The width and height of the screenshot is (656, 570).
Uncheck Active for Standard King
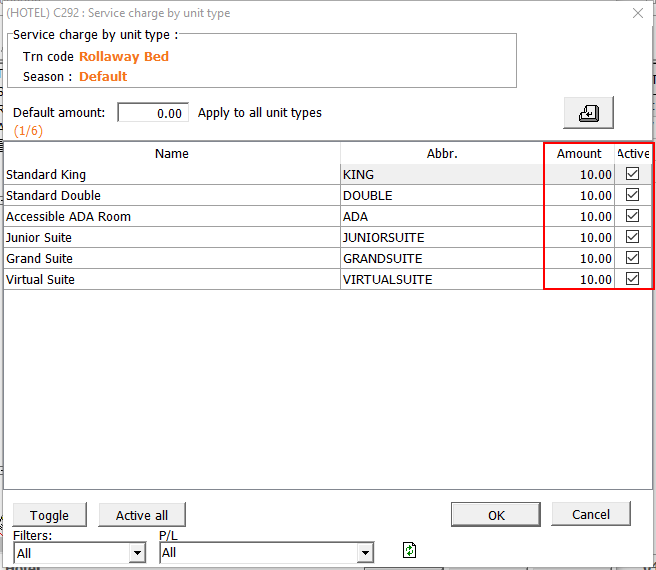(632, 174)
